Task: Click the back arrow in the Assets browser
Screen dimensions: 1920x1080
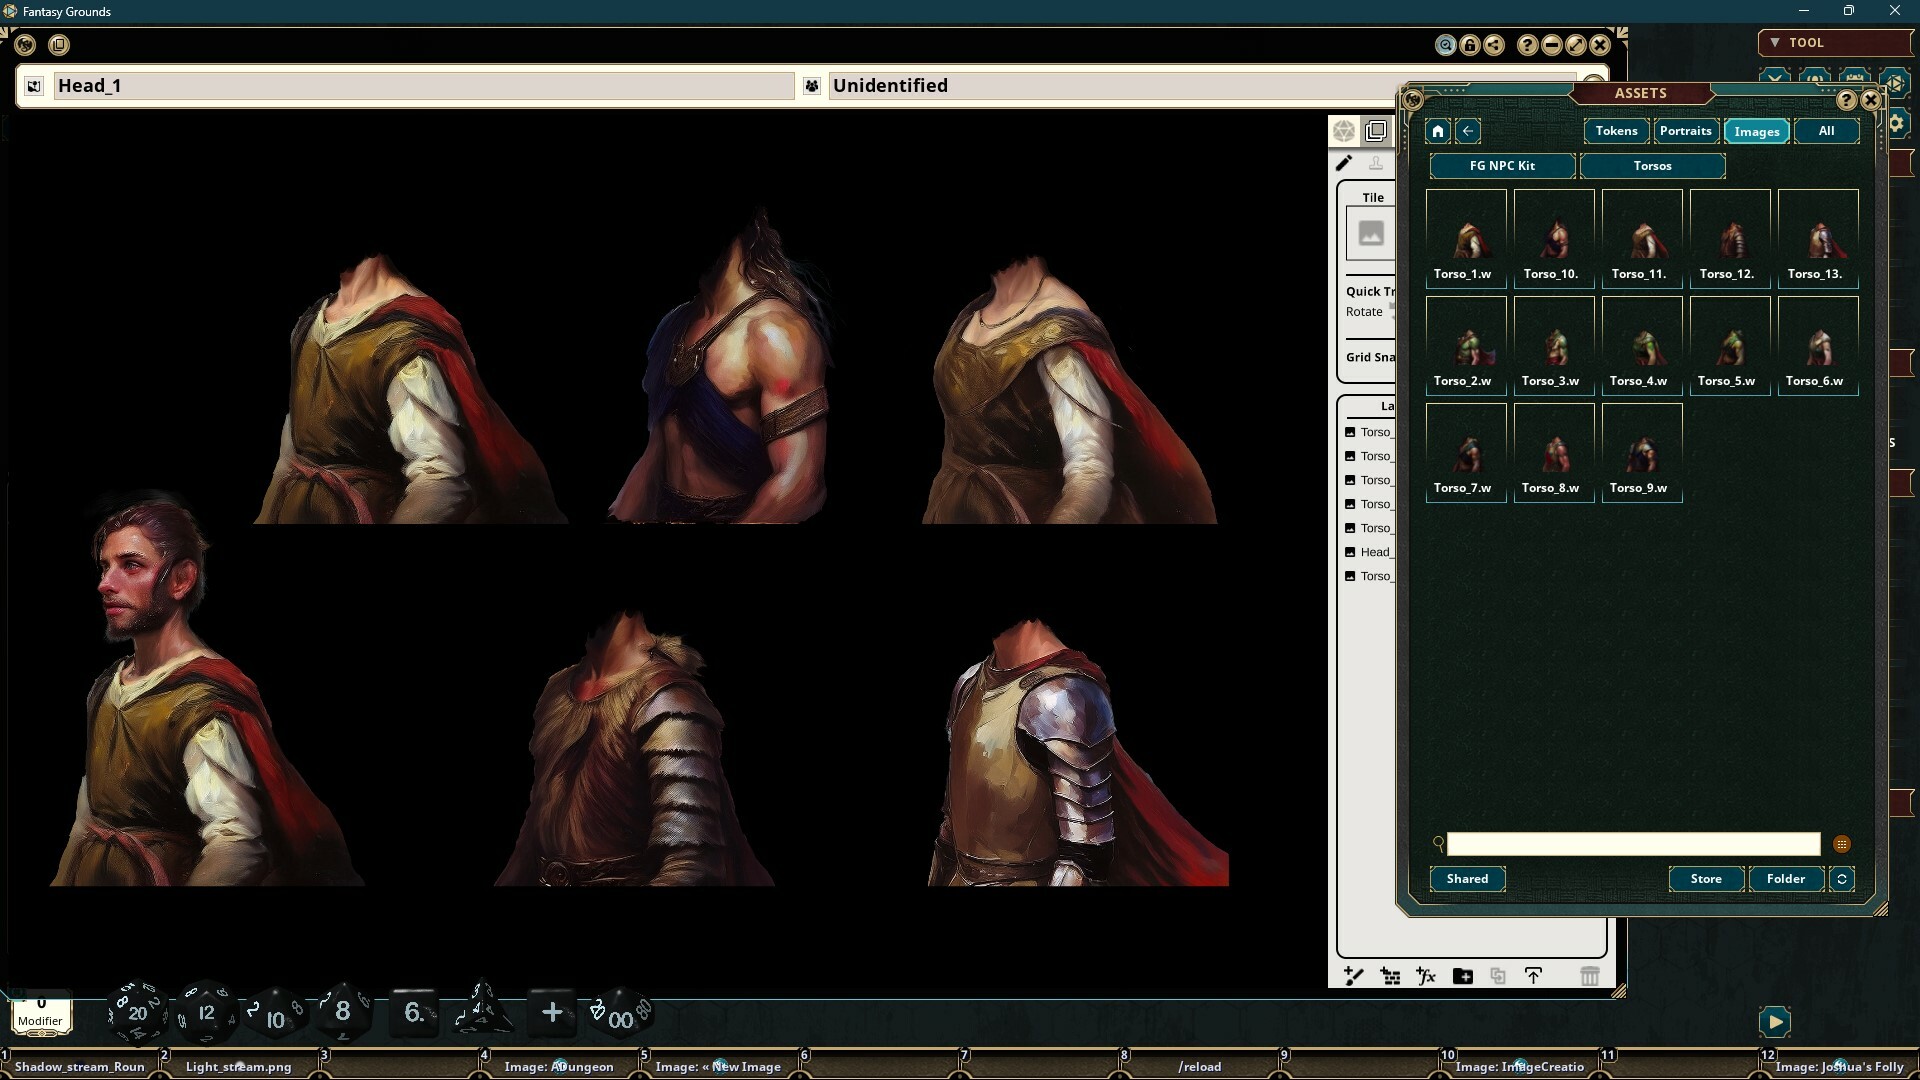Action: (x=1468, y=131)
